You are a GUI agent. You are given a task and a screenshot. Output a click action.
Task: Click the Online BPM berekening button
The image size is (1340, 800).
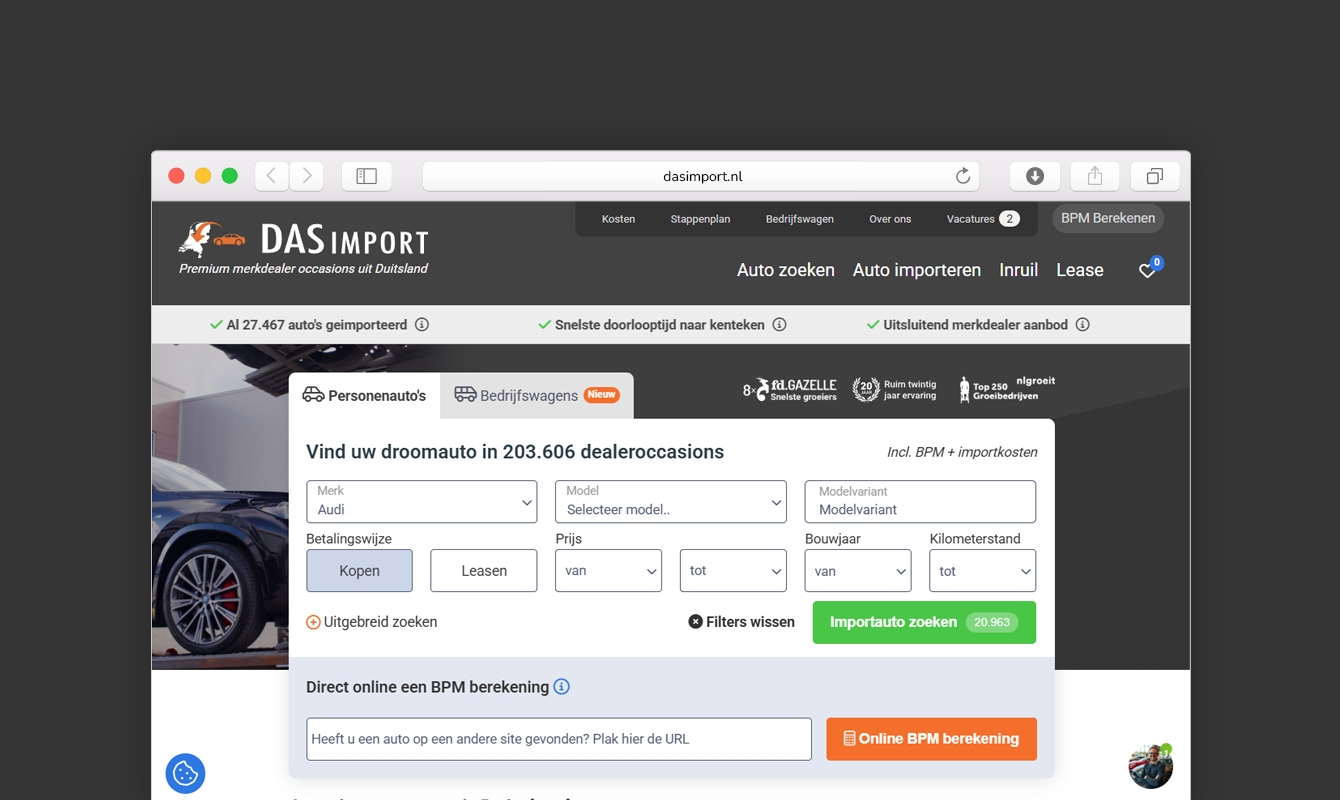tap(931, 739)
